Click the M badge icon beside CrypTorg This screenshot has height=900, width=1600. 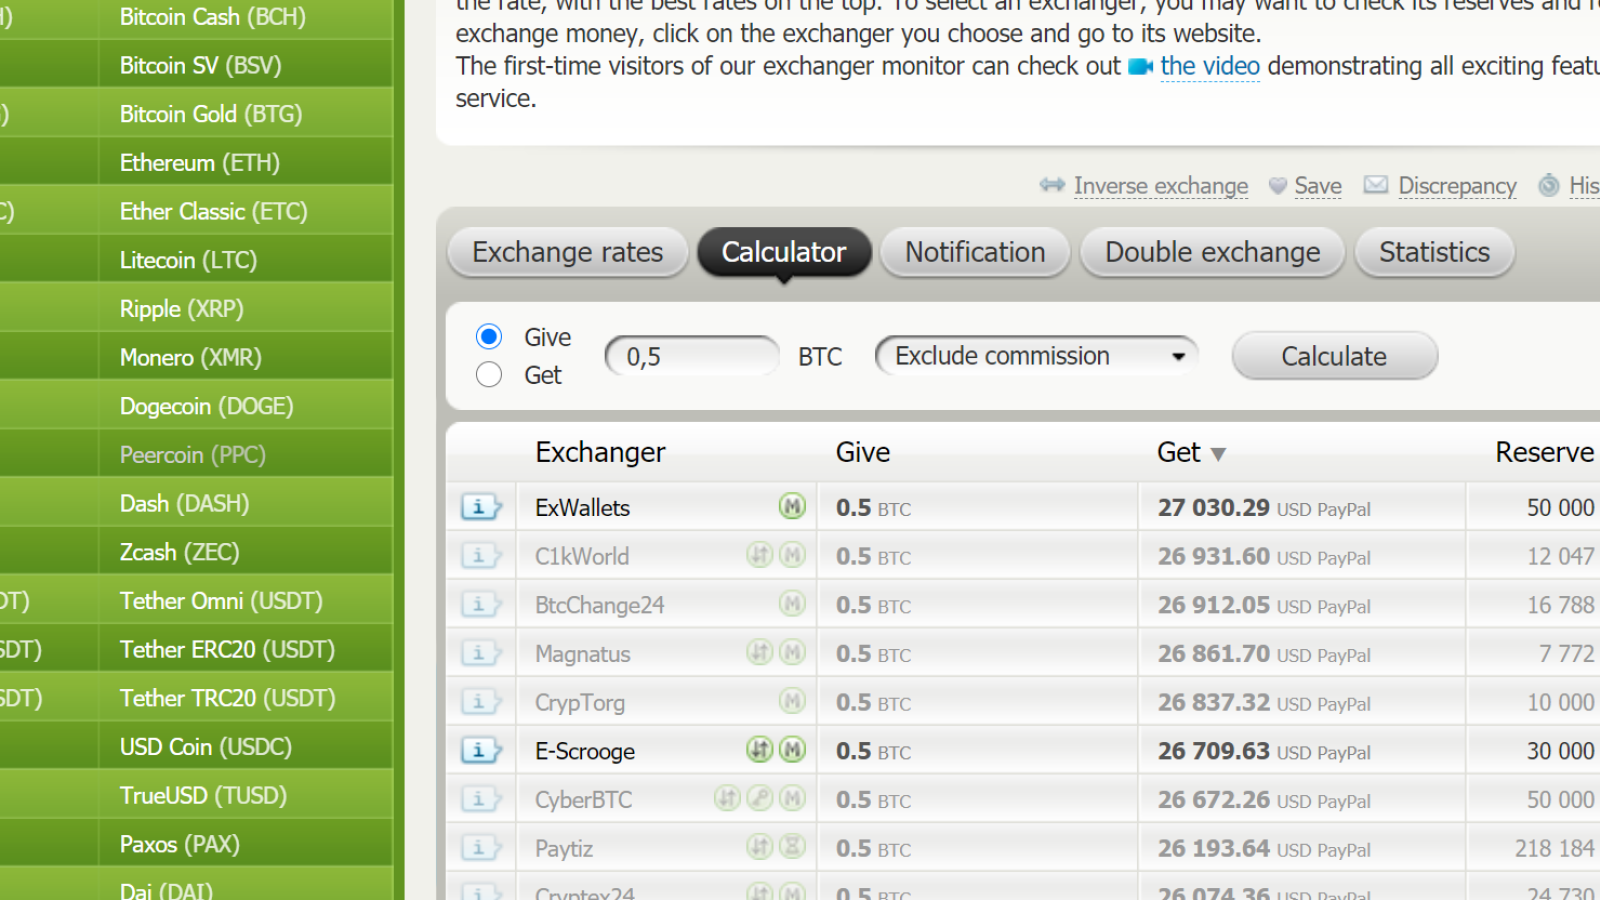point(792,701)
